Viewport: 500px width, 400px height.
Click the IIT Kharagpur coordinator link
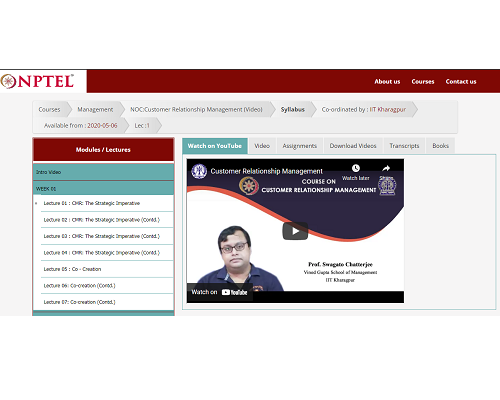pos(388,109)
